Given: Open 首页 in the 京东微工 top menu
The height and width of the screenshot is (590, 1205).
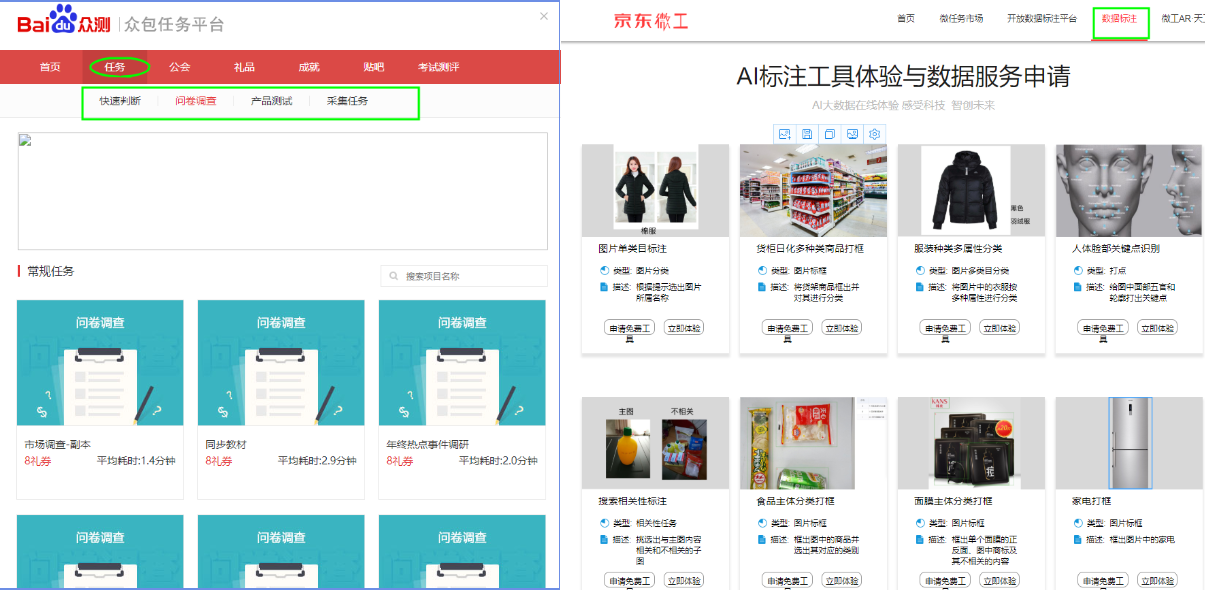Looking at the screenshot, I should coord(906,19).
